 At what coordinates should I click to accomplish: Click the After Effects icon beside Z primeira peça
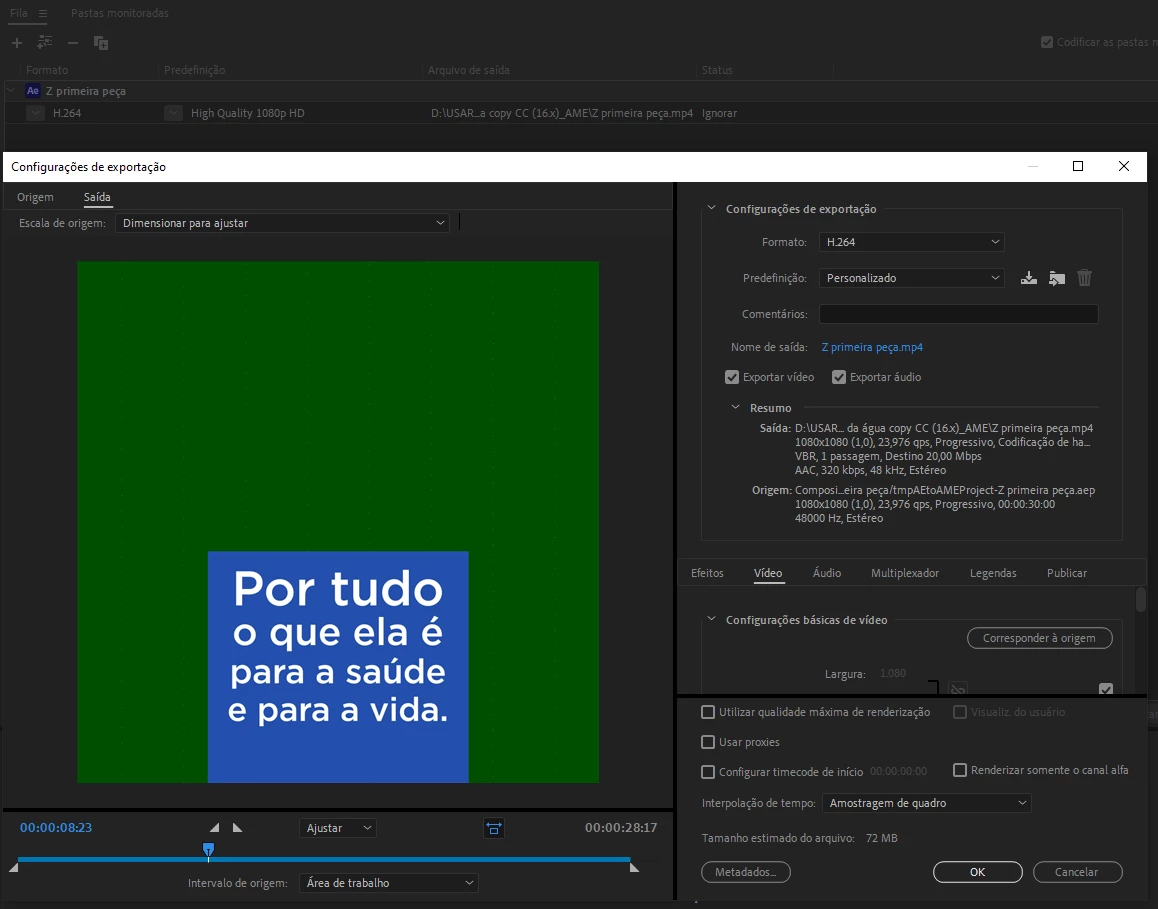pyautogui.click(x=32, y=91)
